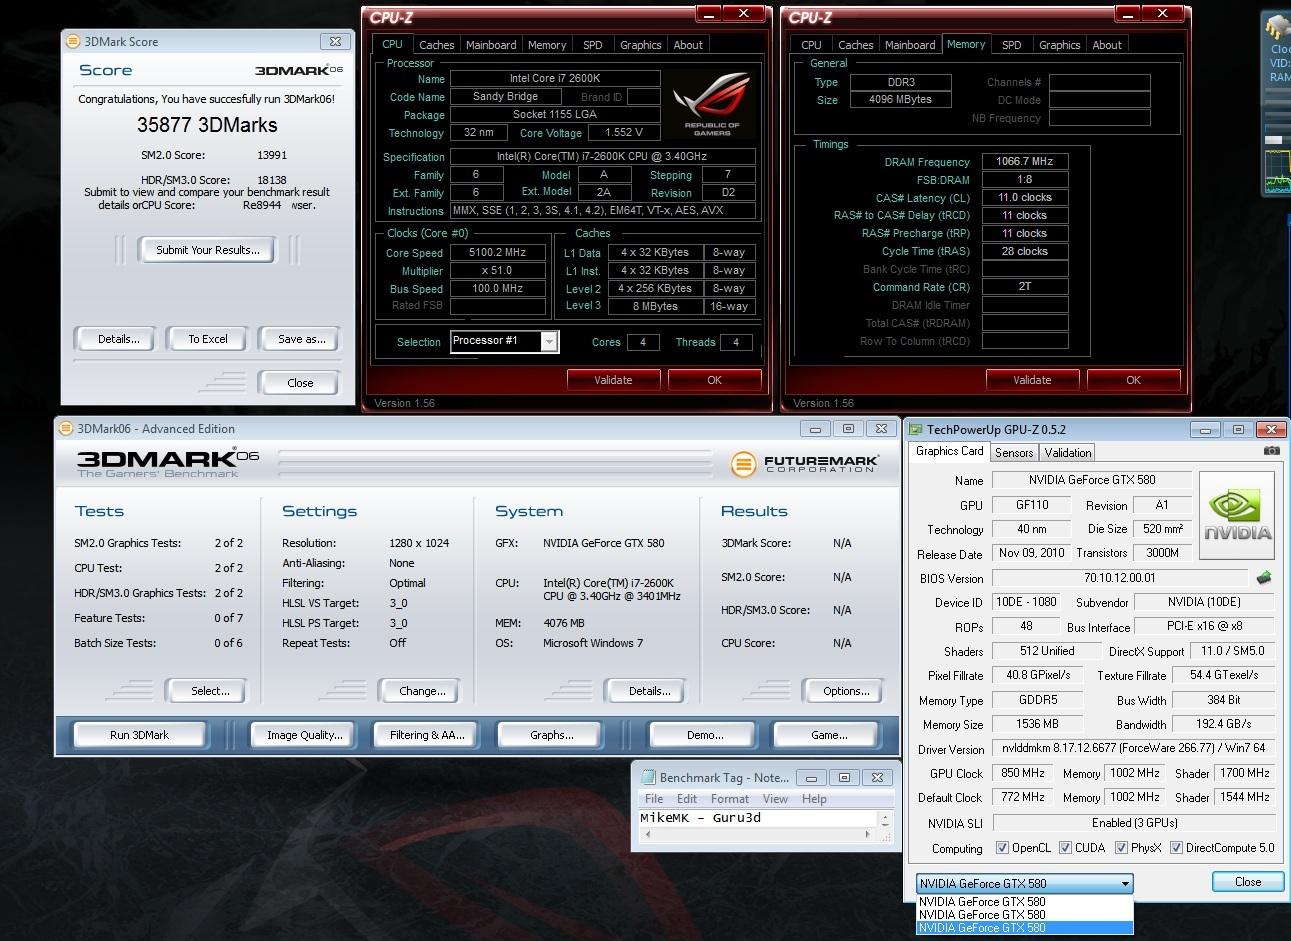1291x941 pixels.
Task: Open the View menu in Notepad
Action: [x=776, y=799]
